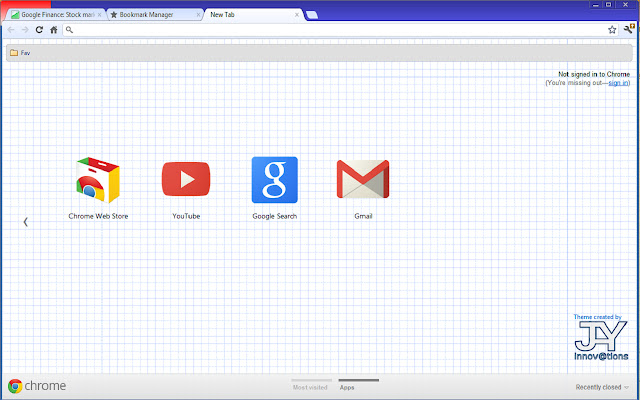This screenshot has width=640, height=400.
Task: Maximize the Chrome window
Action: click(609, 4)
